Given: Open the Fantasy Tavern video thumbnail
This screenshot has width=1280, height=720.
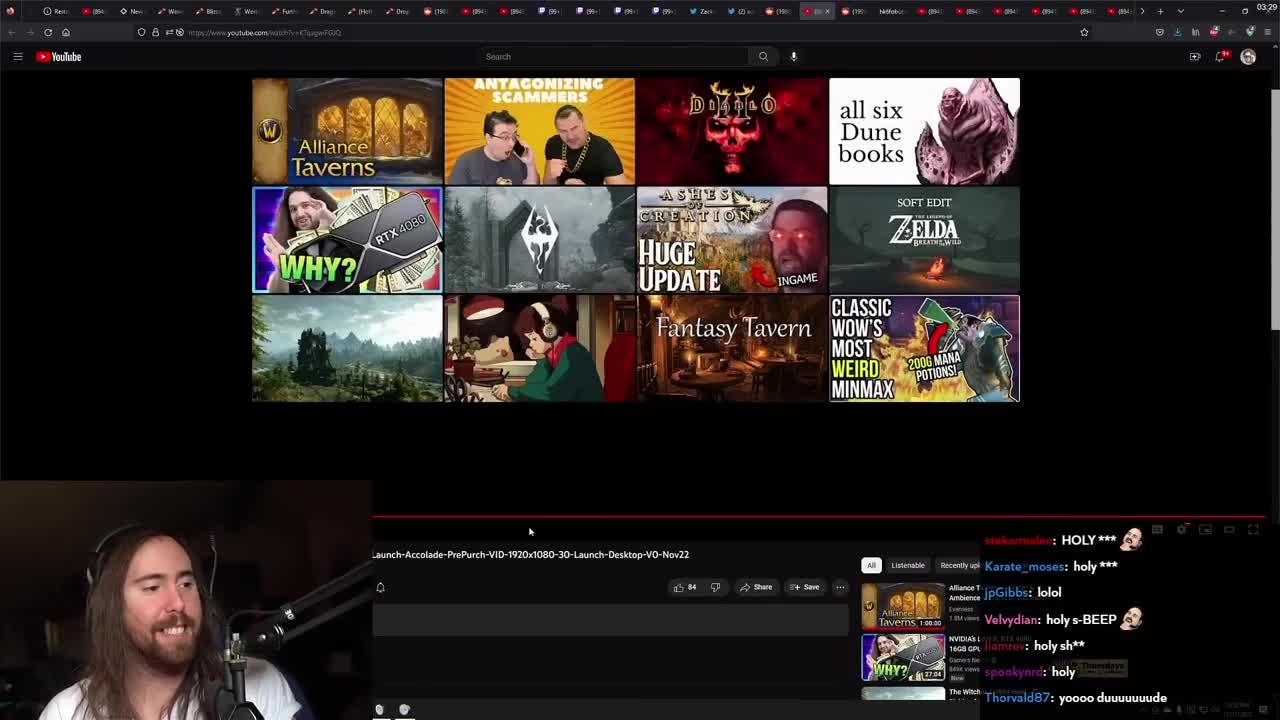Looking at the screenshot, I should pos(732,348).
